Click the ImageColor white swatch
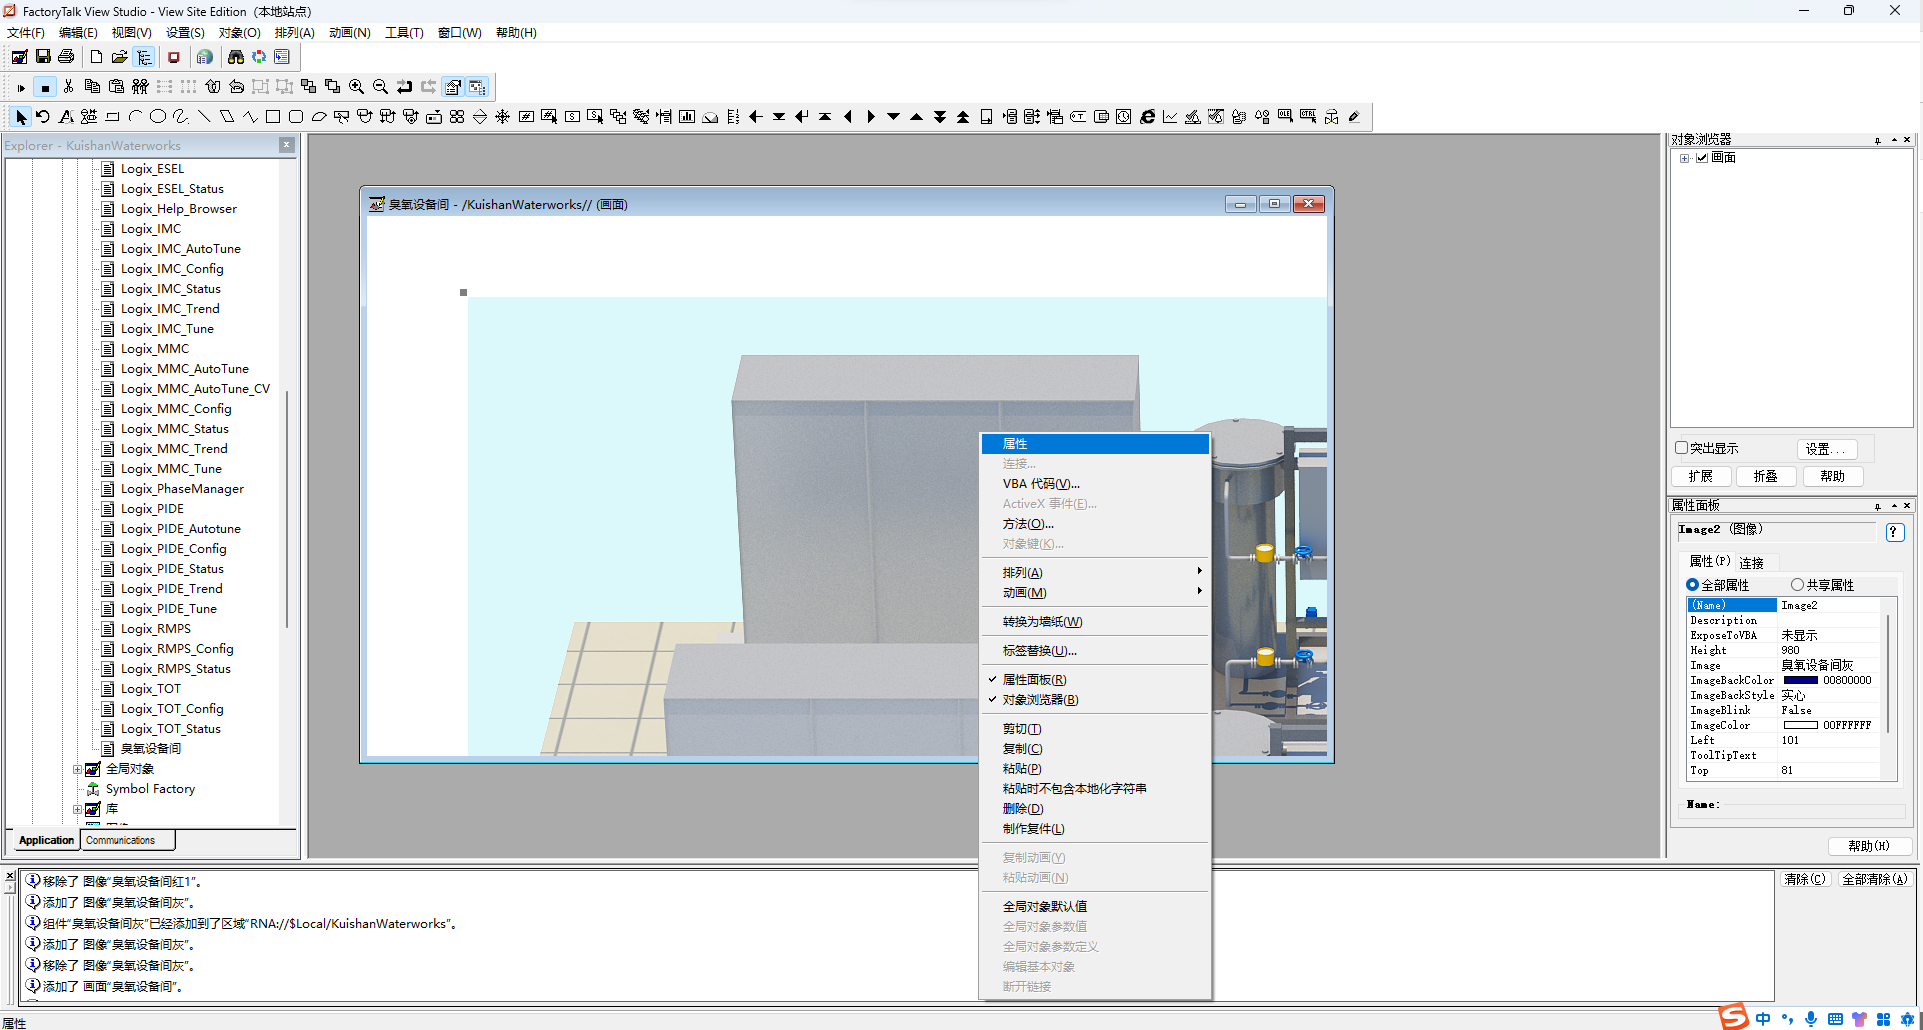Screen dimensions: 1923x1030 tap(1801, 725)
